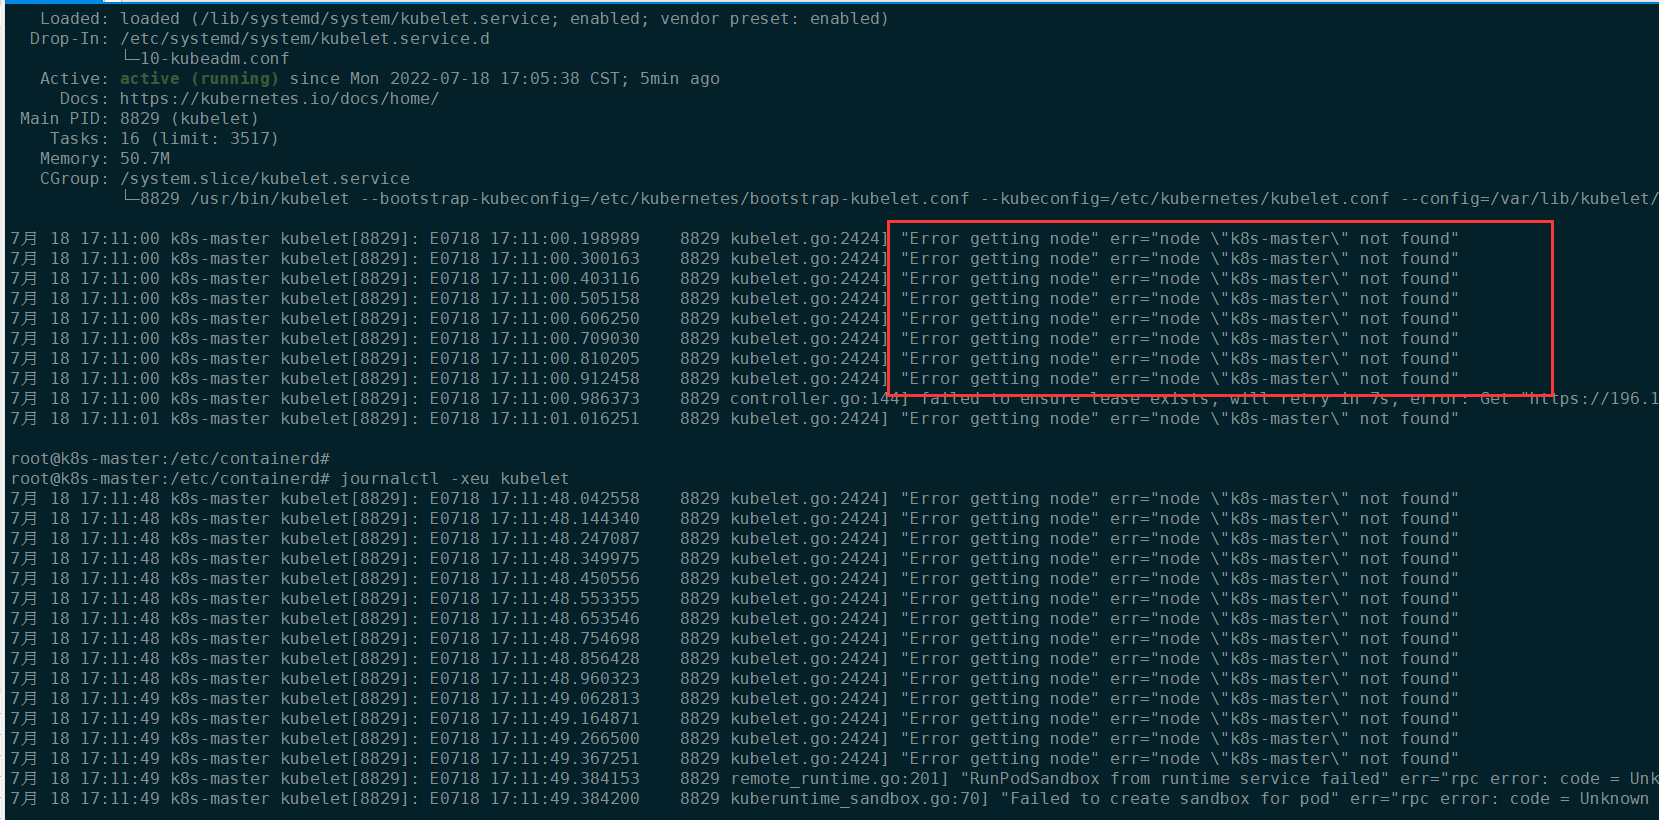
Task: Click log timestamp 17:11:00.606250
Action: (564, 318)
